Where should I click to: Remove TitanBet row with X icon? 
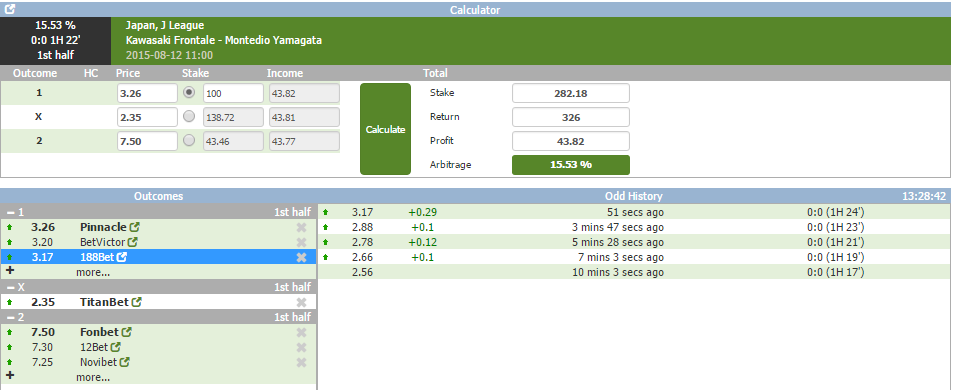coord(301,302)
